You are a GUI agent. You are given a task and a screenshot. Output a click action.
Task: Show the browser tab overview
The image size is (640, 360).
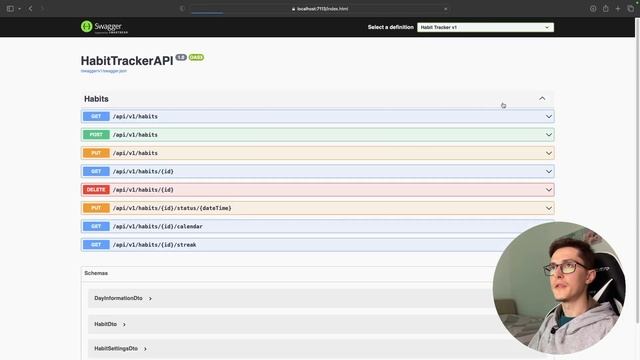tap(631, 9)
